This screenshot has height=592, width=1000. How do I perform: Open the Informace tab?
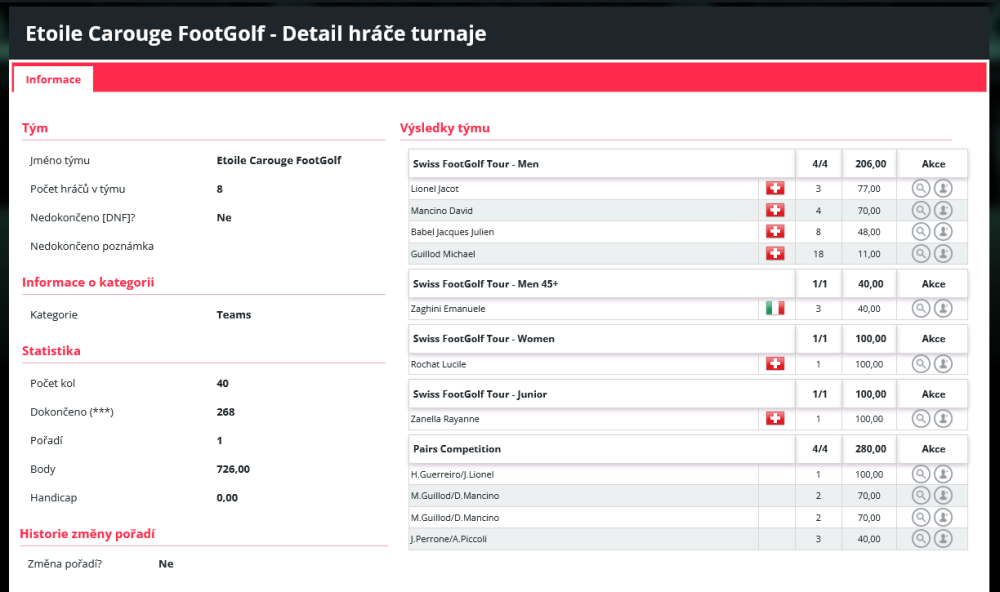53,79
